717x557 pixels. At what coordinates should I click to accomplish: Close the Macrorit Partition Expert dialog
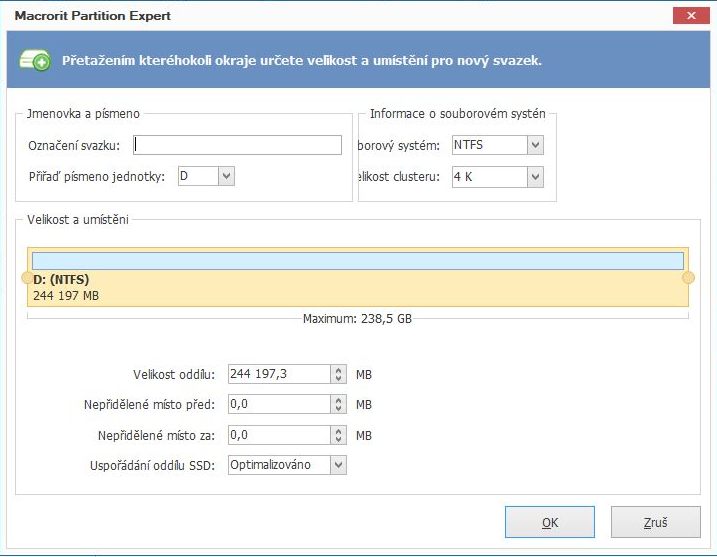[x=684, y=16]
